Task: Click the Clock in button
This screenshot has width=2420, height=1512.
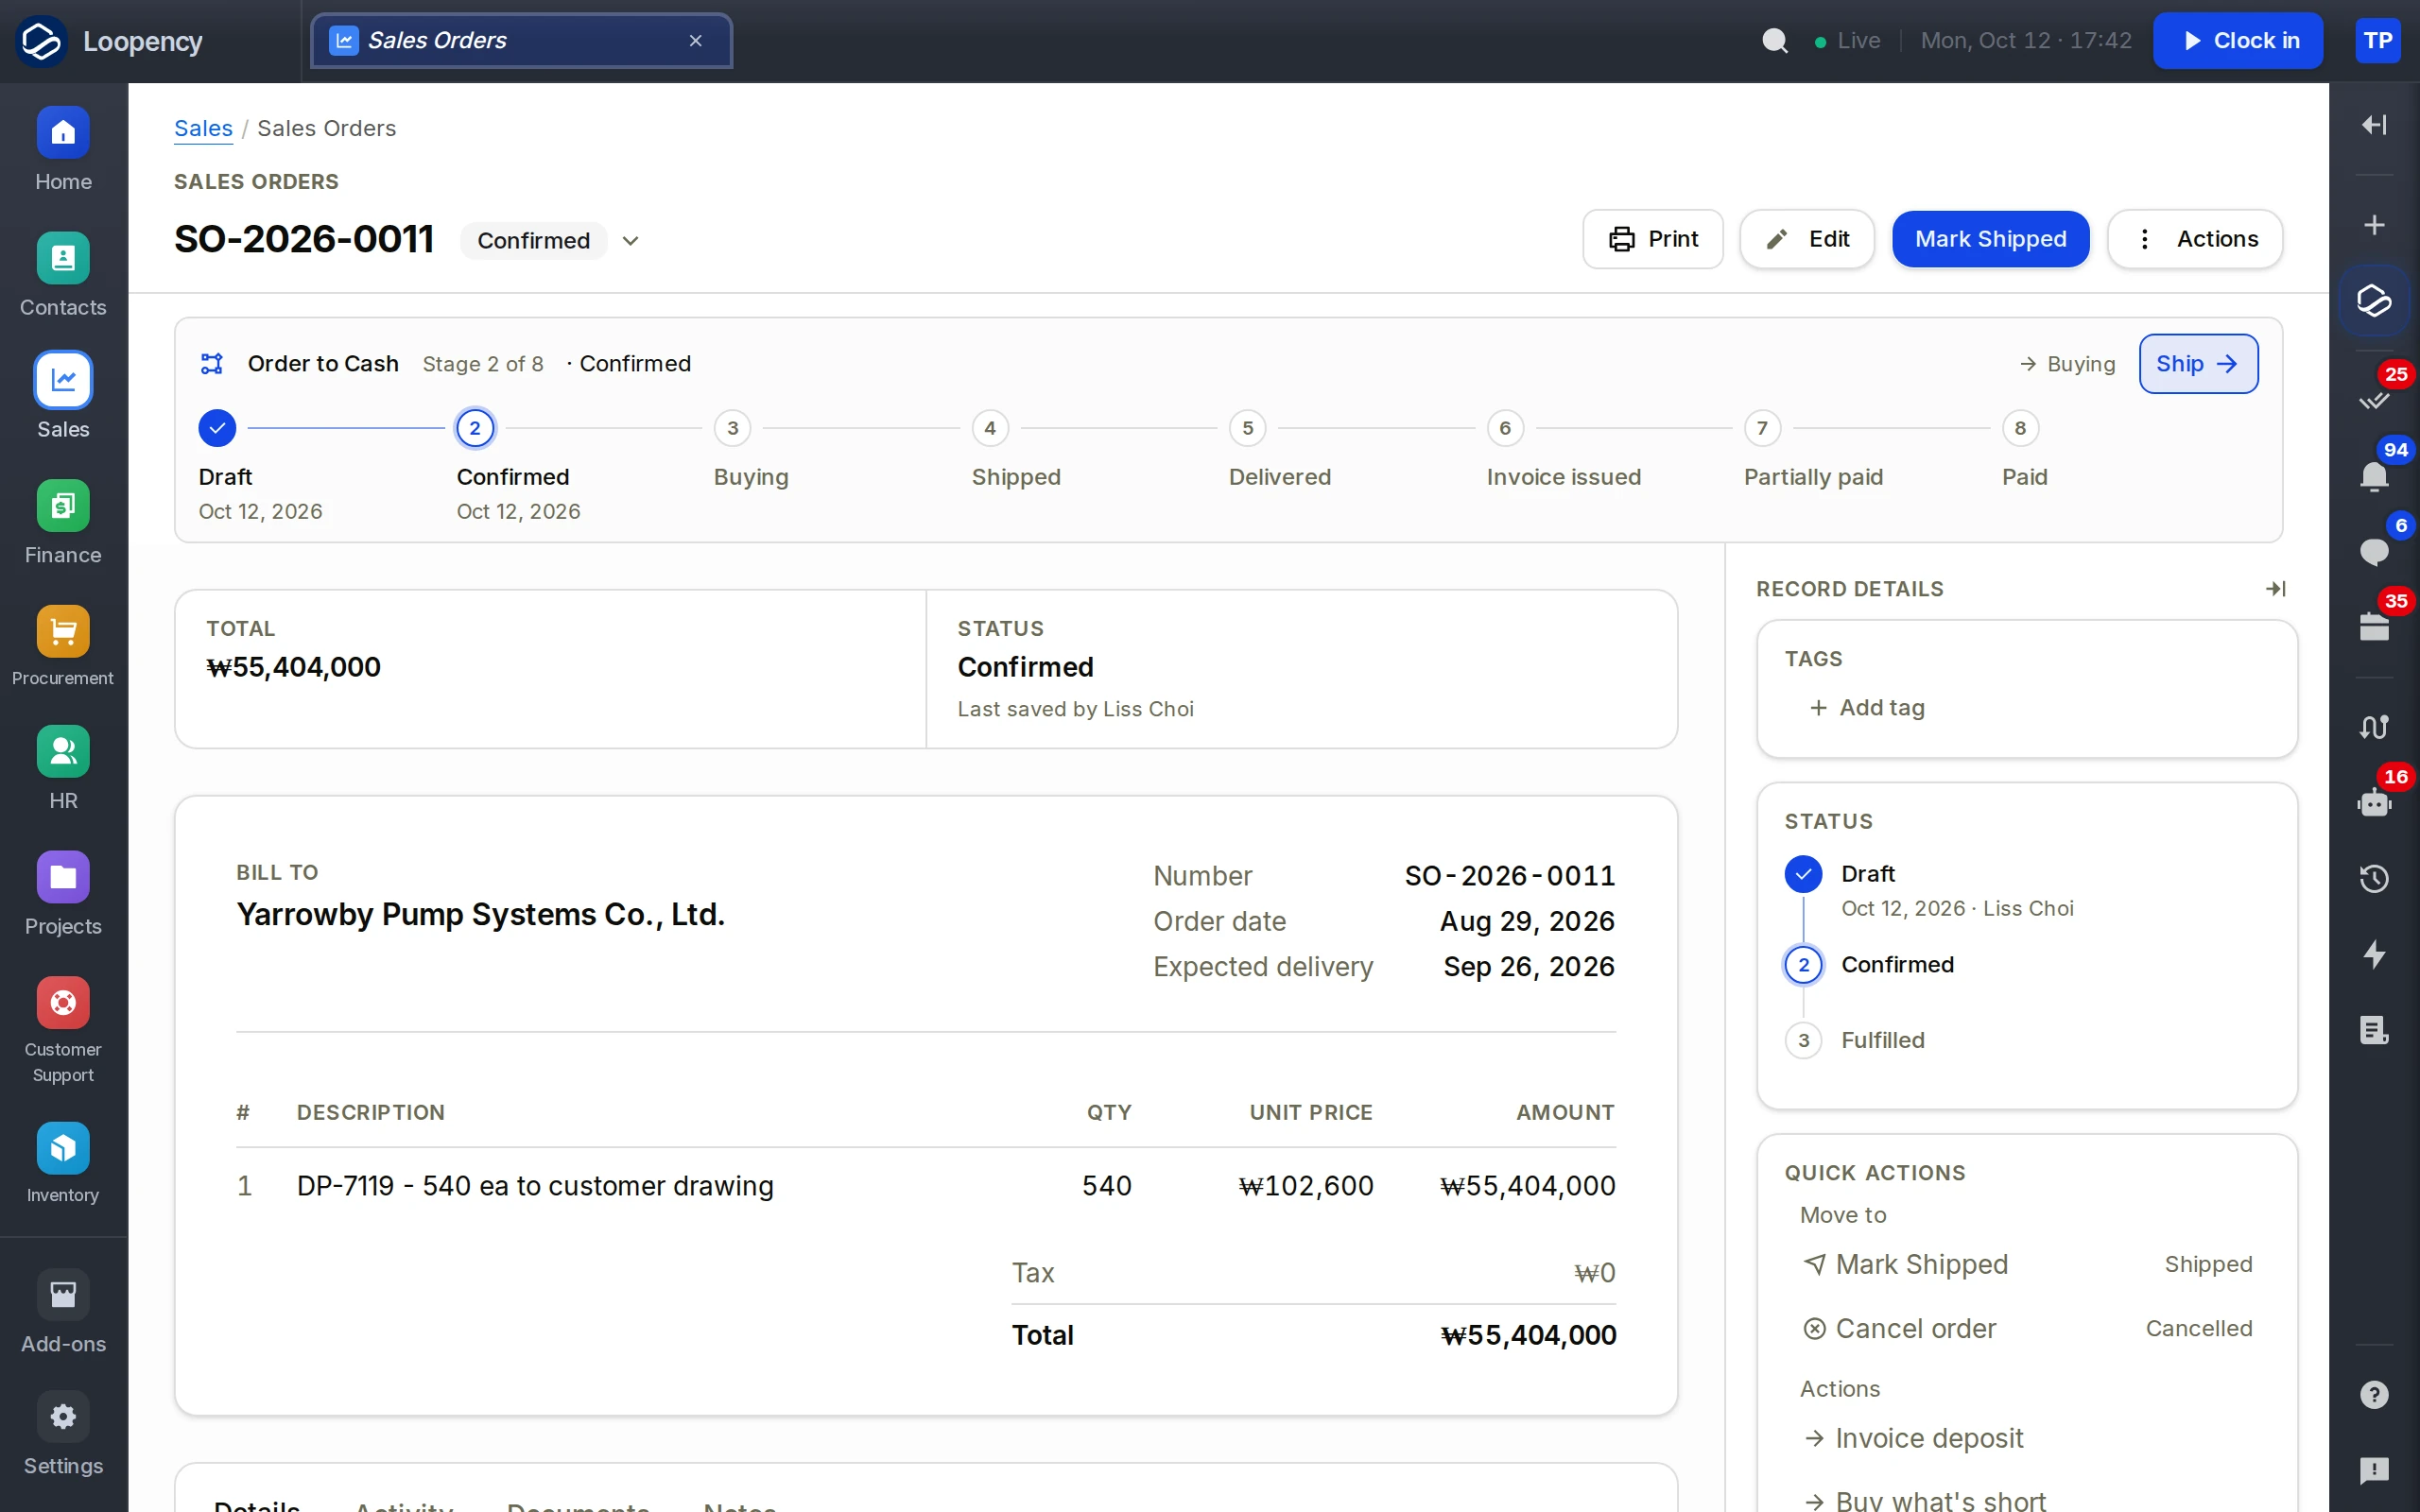Action: coord(2237,41)
